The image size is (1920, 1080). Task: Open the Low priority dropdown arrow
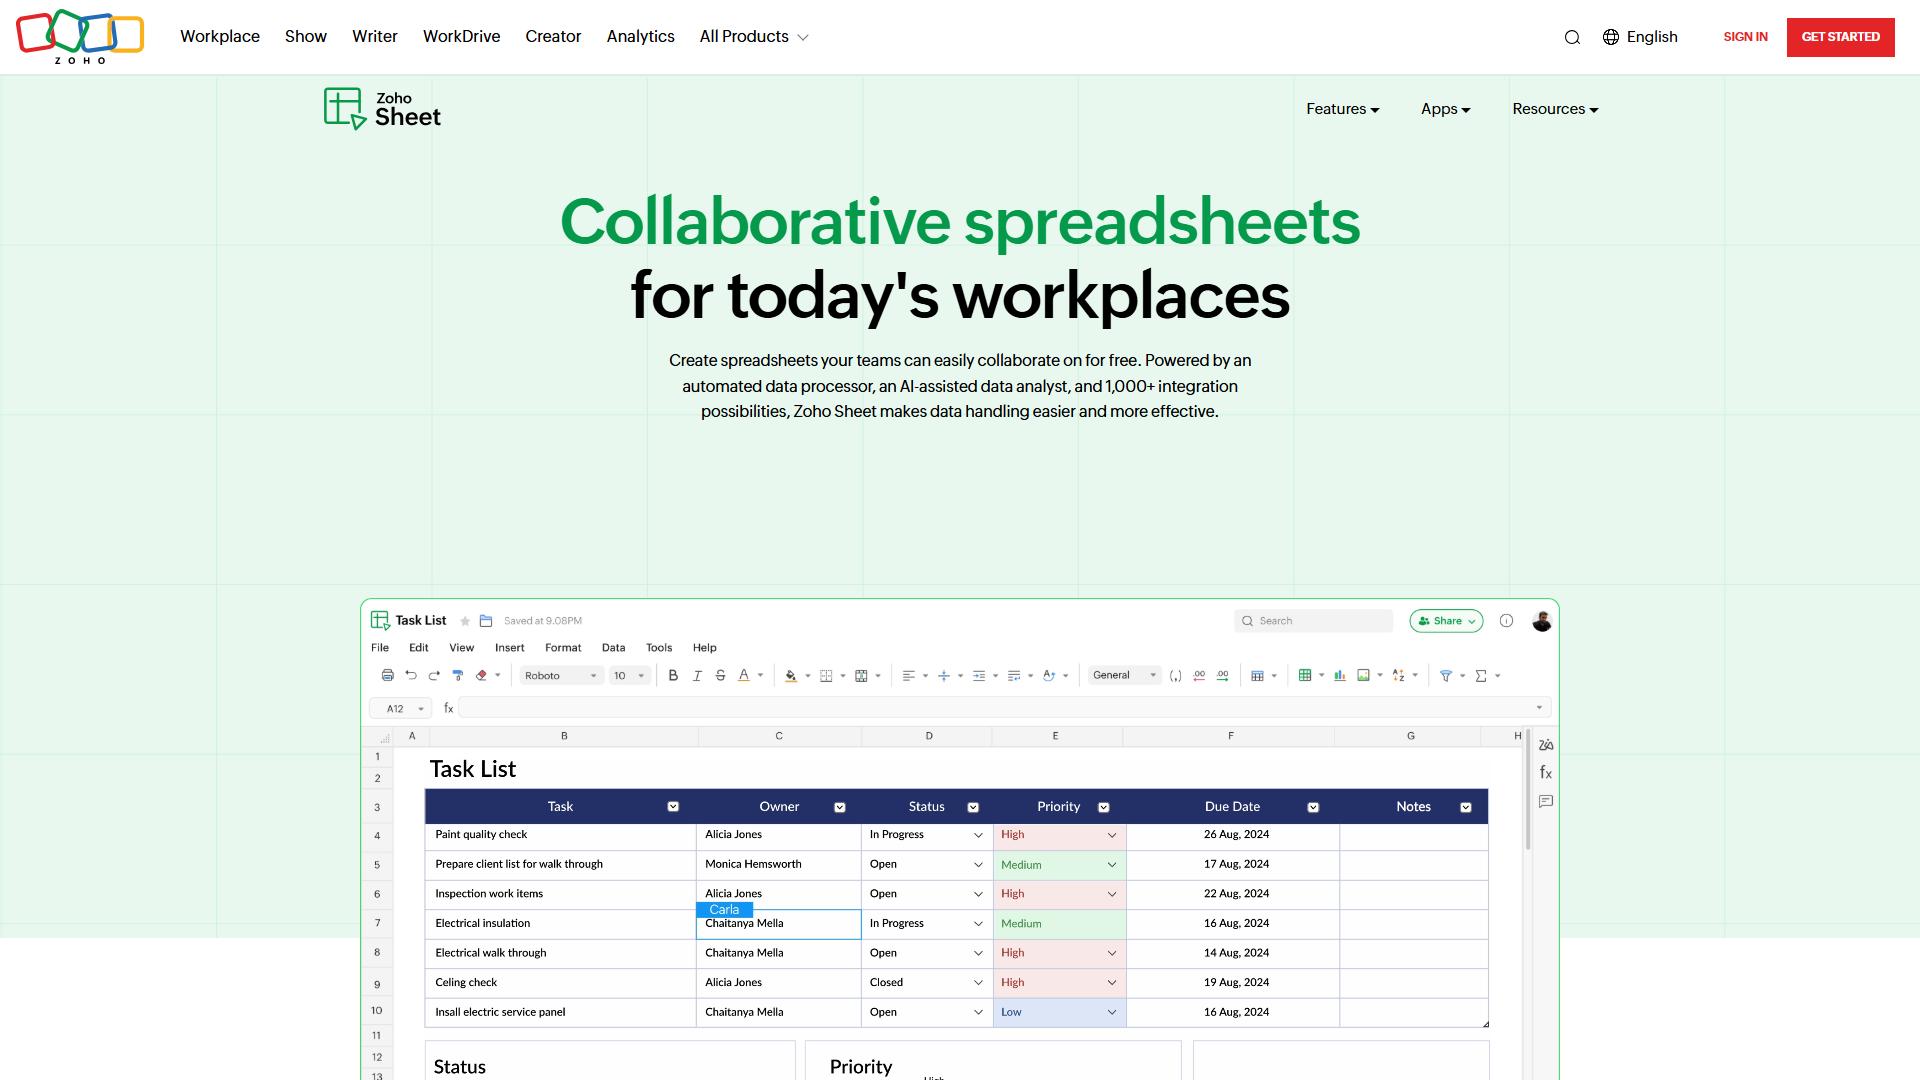coord(1111,1012)
